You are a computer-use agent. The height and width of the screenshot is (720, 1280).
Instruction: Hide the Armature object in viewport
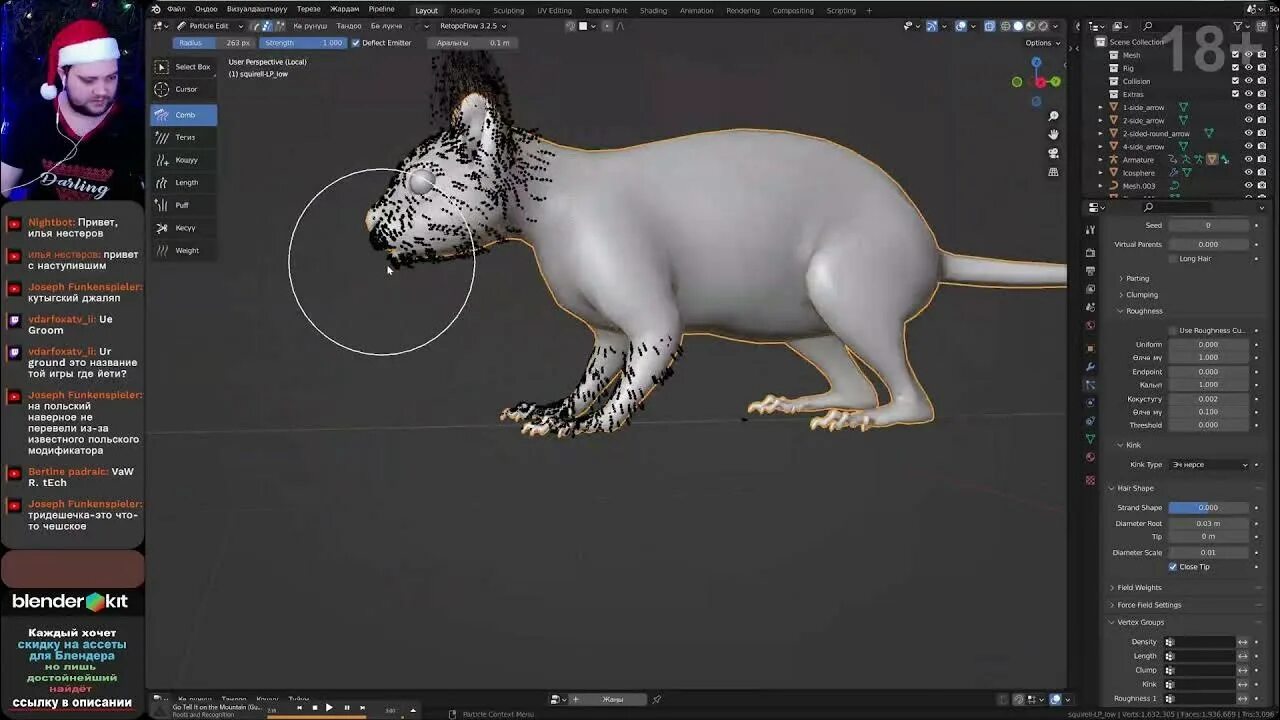coord(1248,159)
